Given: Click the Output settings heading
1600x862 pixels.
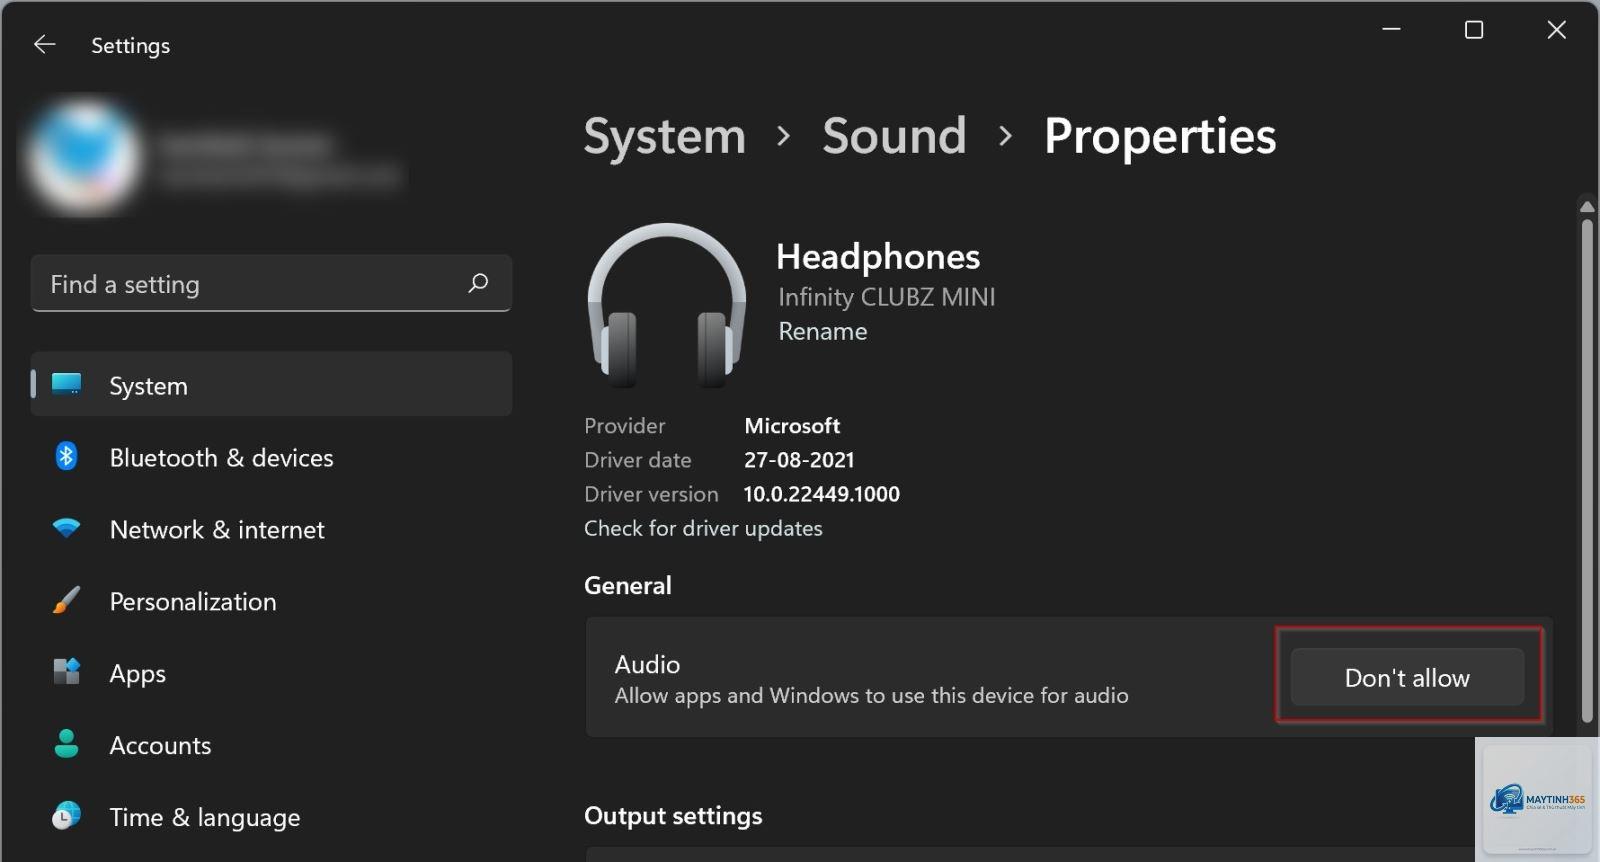Looking at the screenshot, I should click(673, 816).
